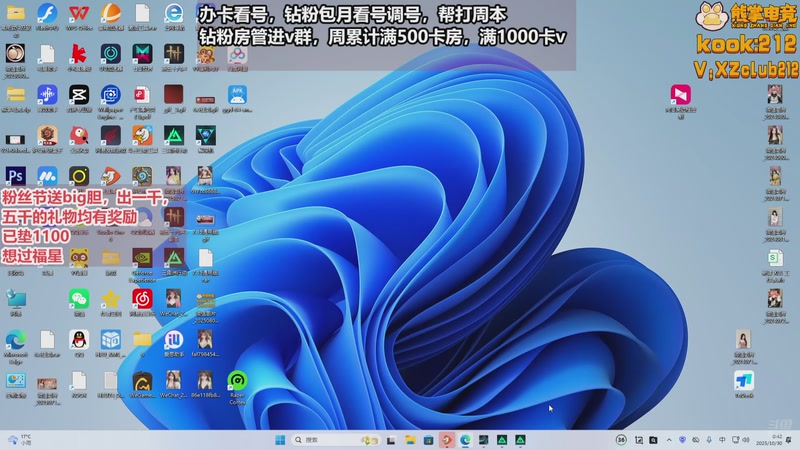Open the Flash shortcut on the desktop
This screenshot has height=450, width=800.
[x=47, y=14]
